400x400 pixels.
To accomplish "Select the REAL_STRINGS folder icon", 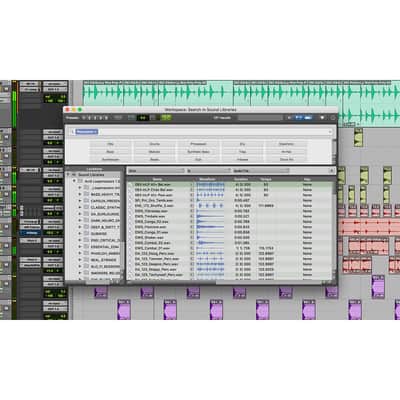I will 86,260.
